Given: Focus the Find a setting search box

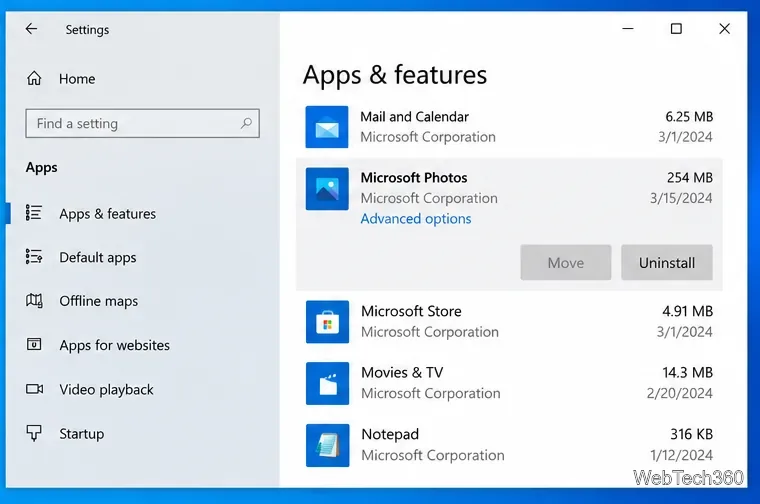Looking at the screenshot, I should pyautogui.click(x=142, y=123).
